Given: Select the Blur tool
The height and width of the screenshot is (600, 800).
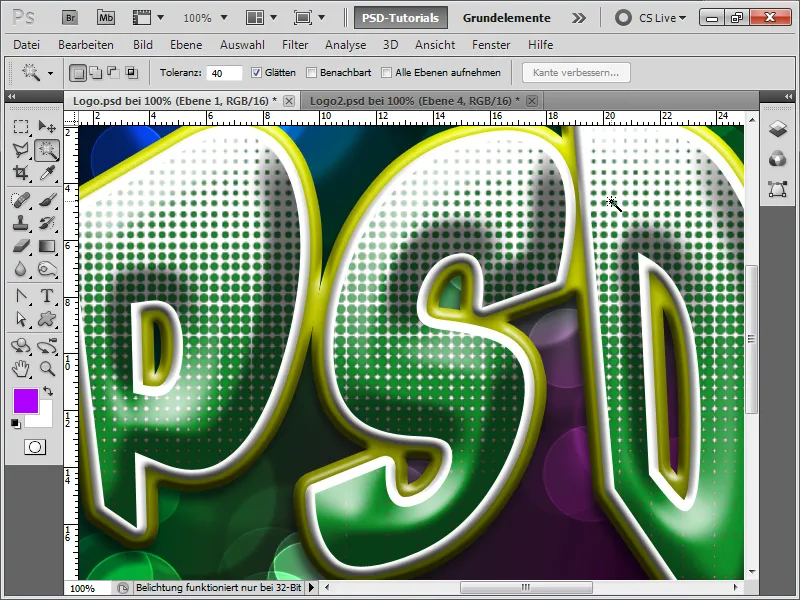Looking at the screenshot, I should 20,269.
